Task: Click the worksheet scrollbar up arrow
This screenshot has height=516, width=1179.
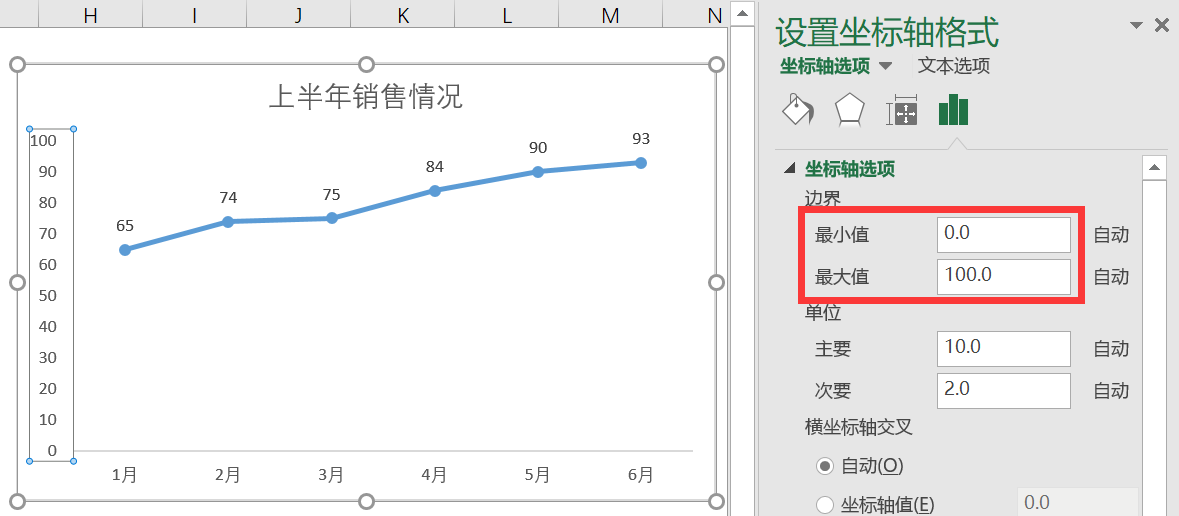Action: (x=742, y=14)
